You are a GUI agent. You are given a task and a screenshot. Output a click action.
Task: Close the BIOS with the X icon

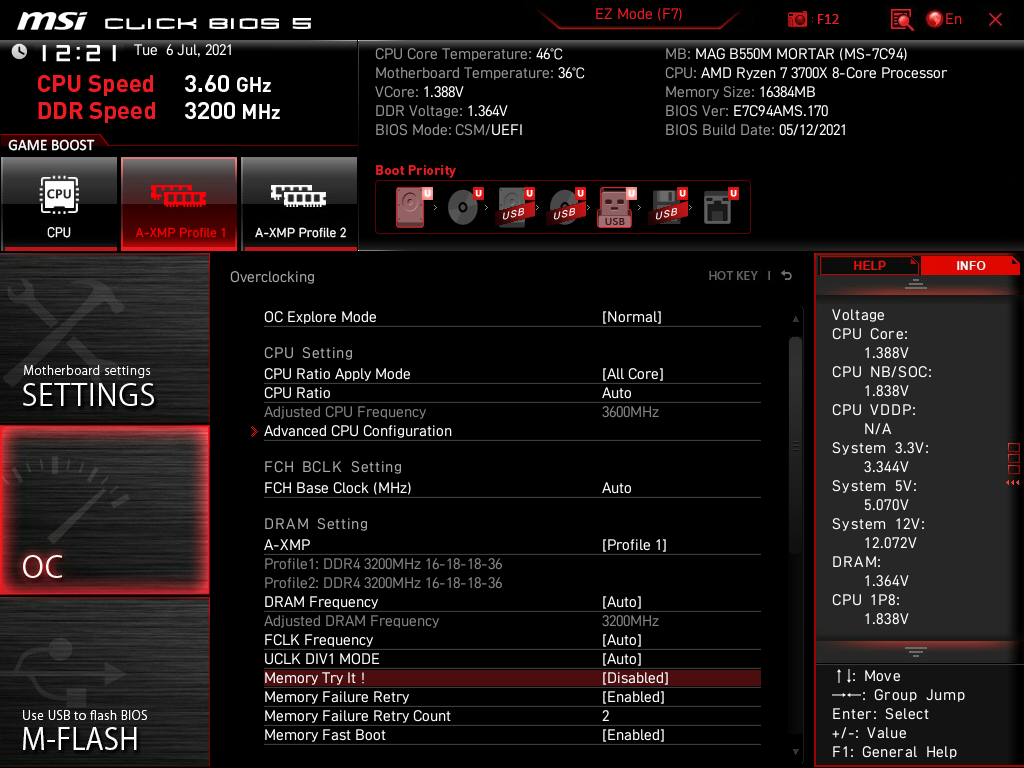995,20
